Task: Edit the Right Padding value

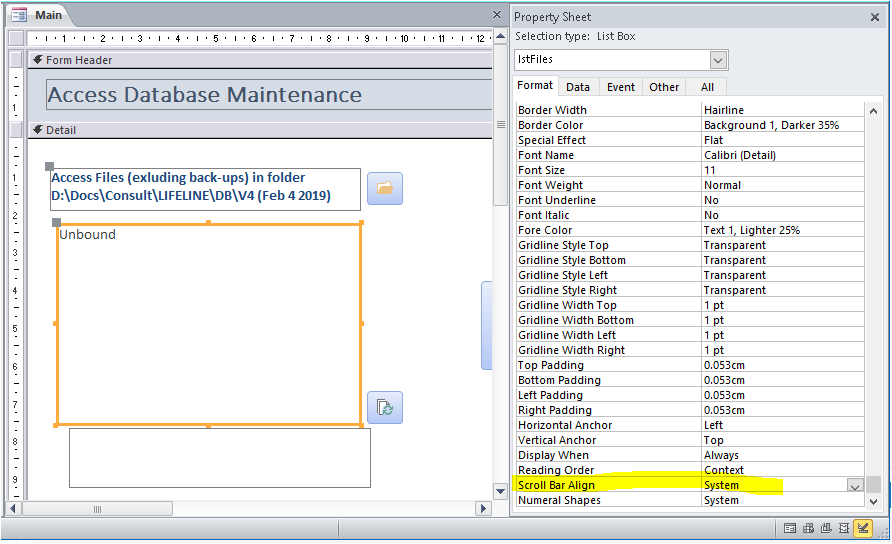Action: [x=783, y=410]
